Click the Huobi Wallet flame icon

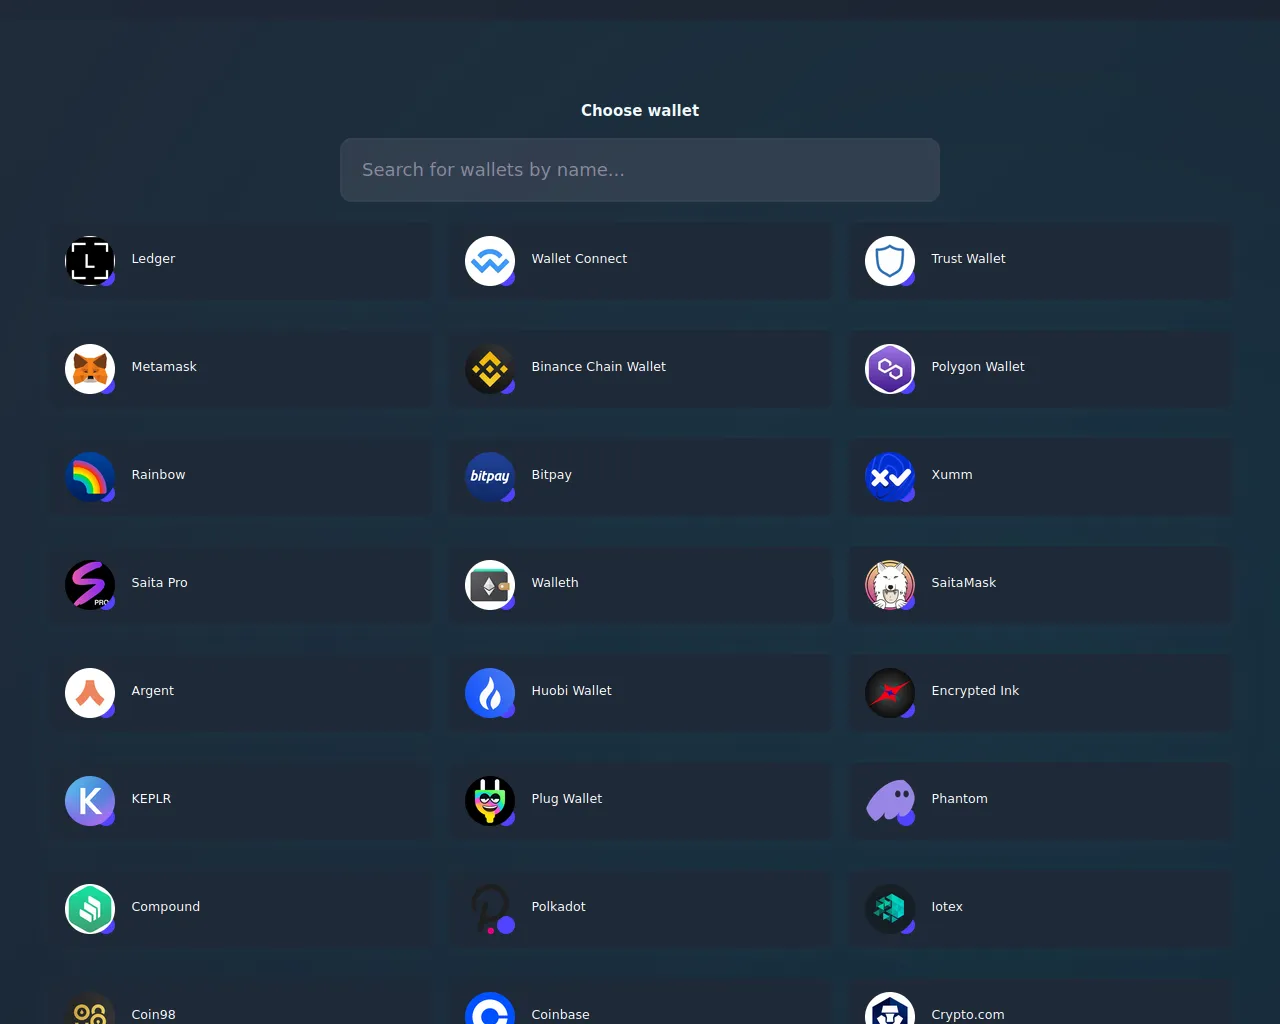coord(490,693)
